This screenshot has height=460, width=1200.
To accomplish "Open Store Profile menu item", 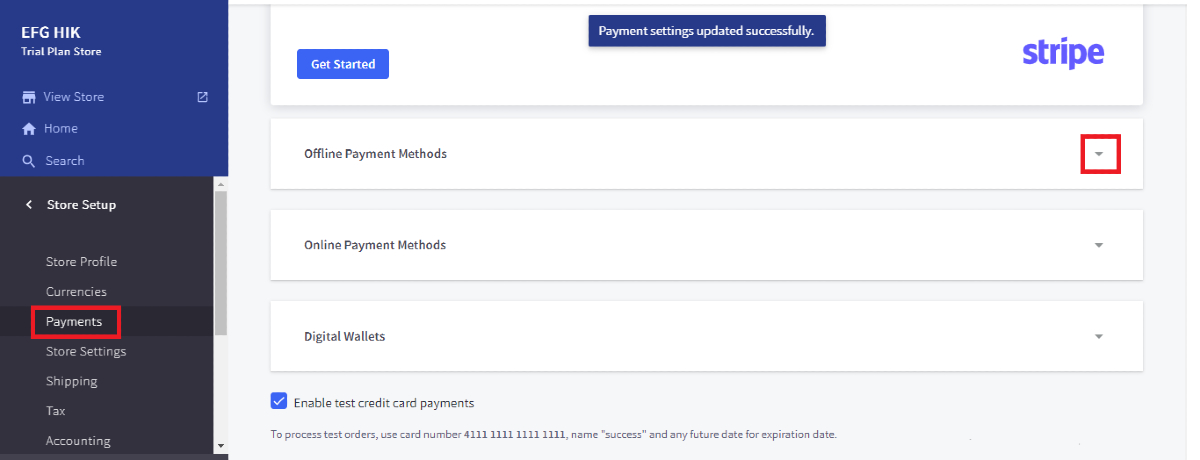I will click(x=81, y=262).
